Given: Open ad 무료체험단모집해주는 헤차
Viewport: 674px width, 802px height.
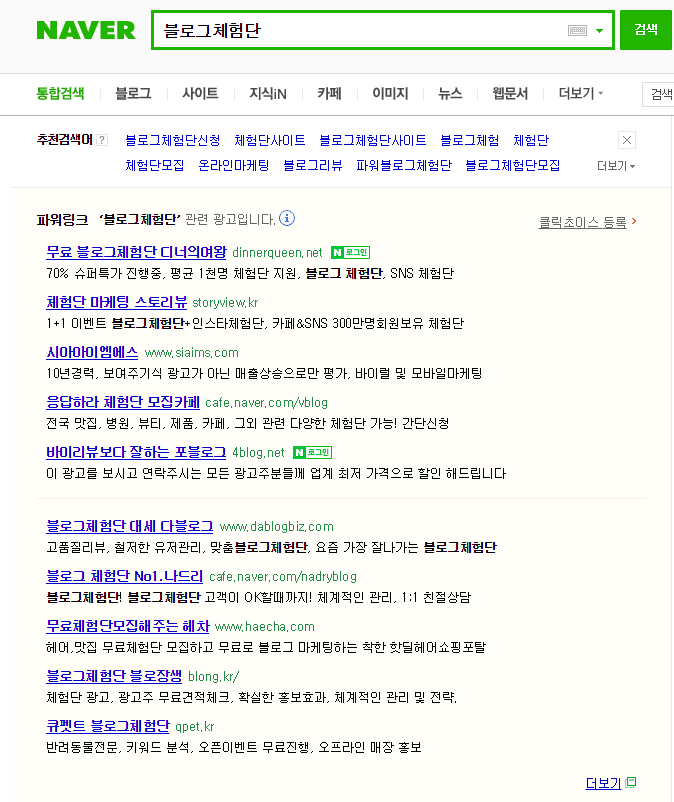Looking at the screenshot, I should [x=128, y=626].
